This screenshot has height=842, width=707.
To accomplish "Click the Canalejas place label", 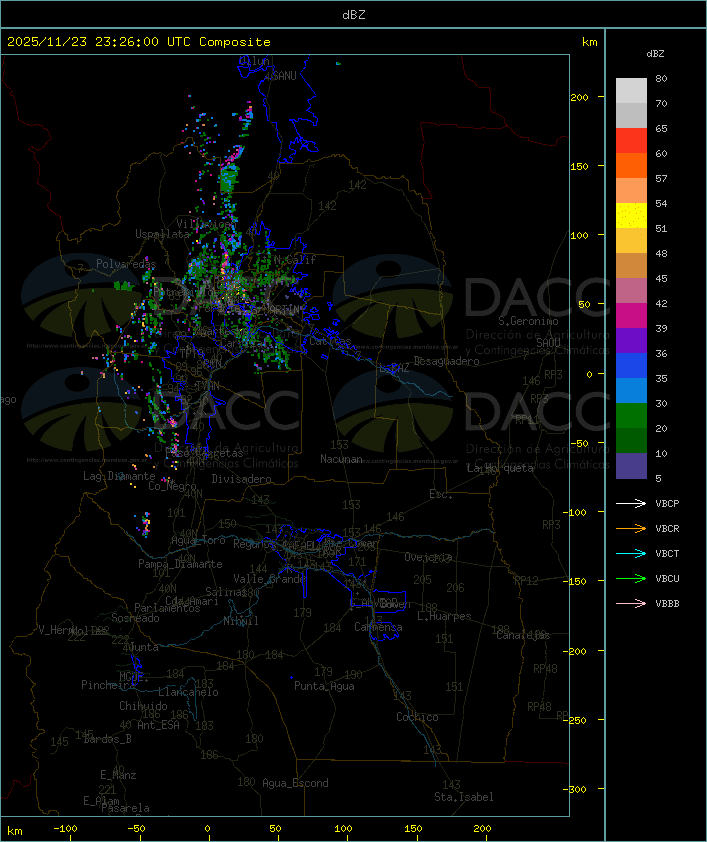I will pos(523,635).
